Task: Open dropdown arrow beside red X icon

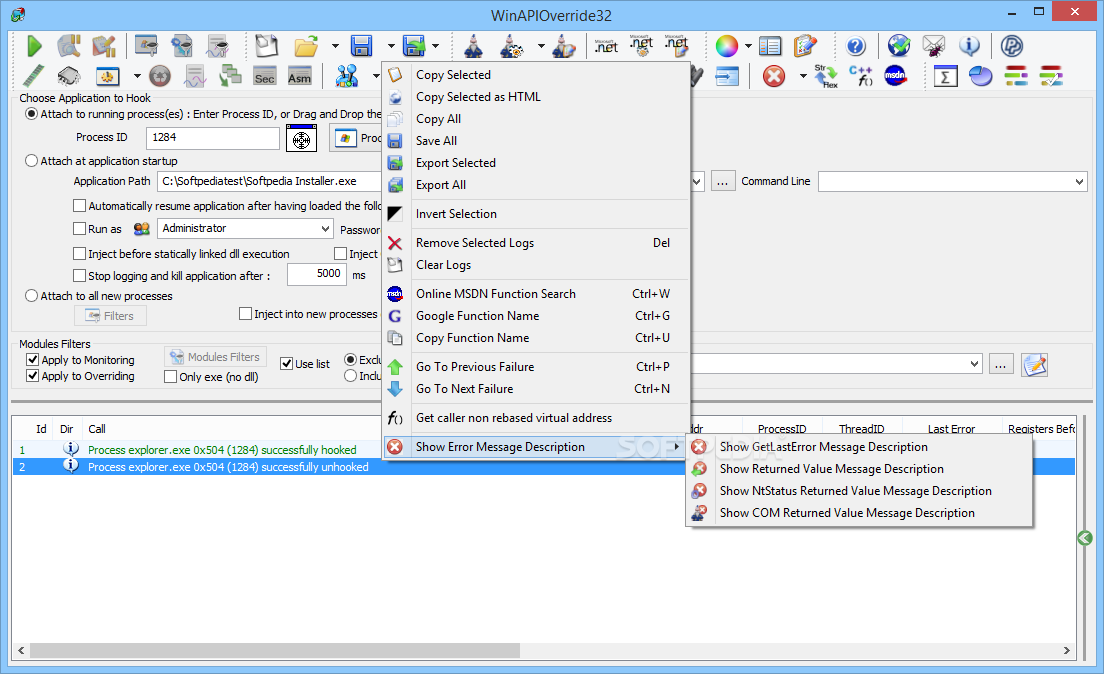Action: point(803,75)
